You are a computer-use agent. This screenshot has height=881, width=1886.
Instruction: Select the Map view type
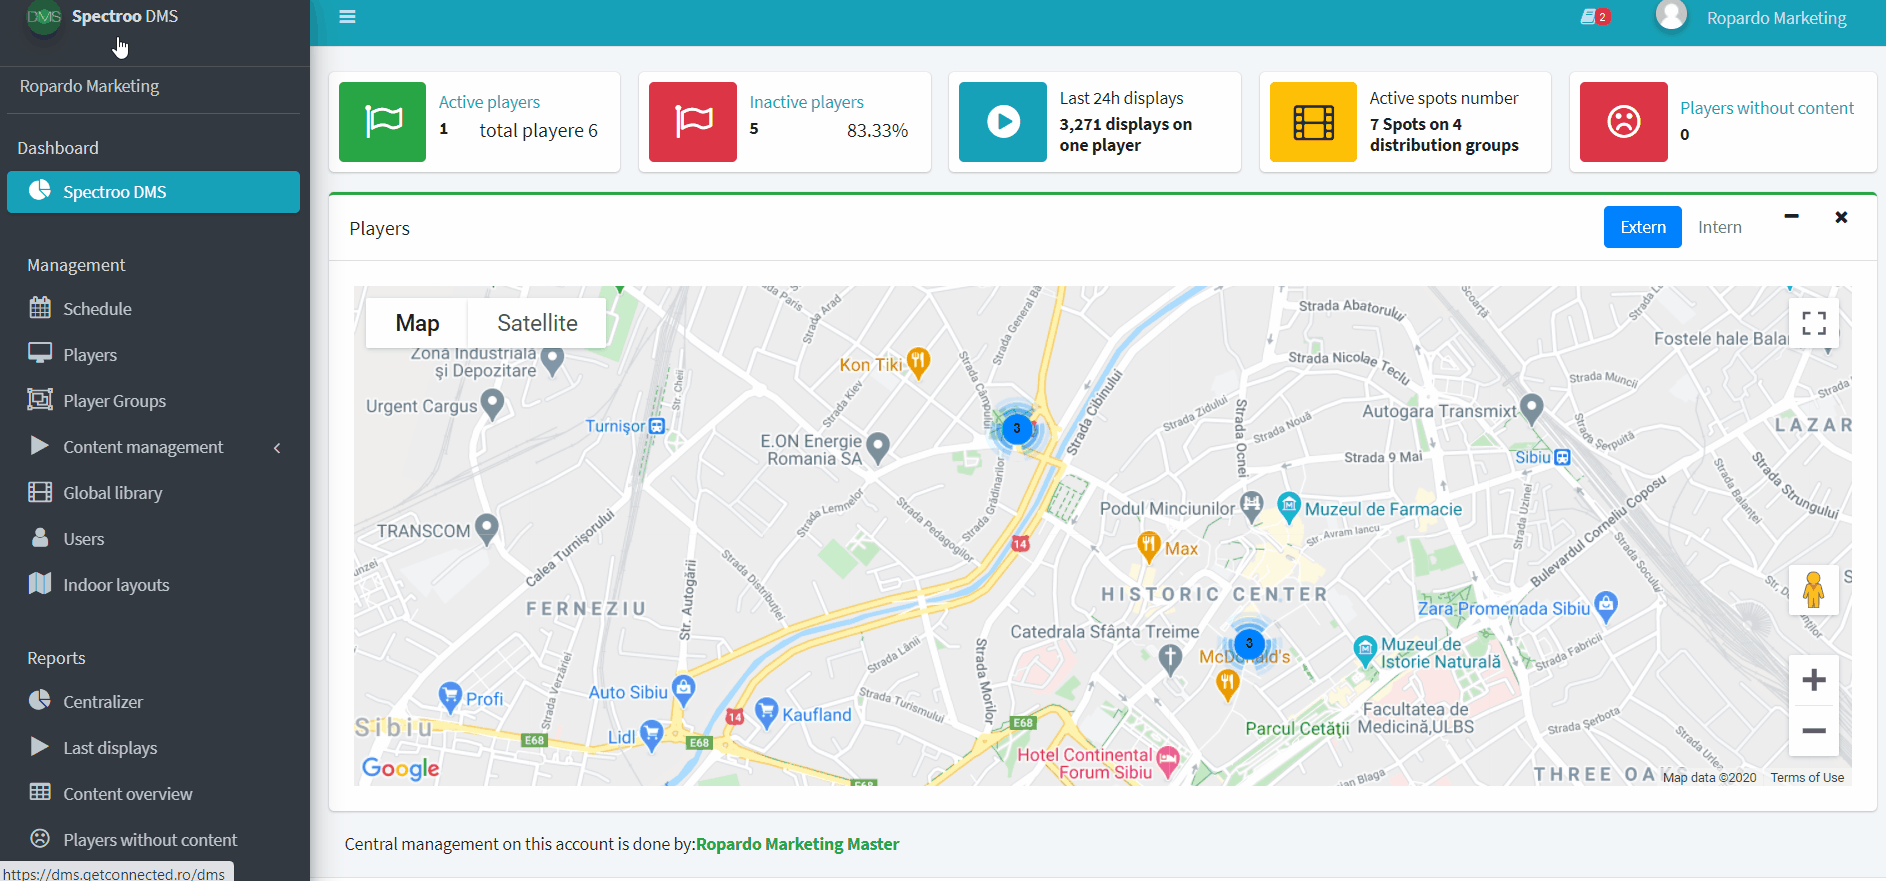[417, 323]
